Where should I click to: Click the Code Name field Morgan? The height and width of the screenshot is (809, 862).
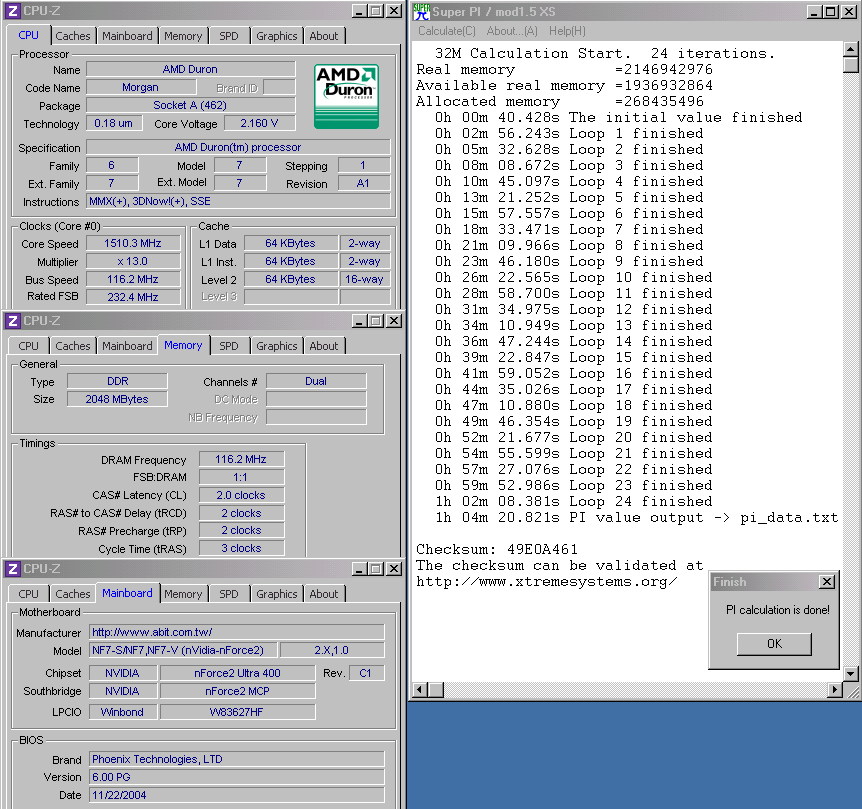[141, 87]
